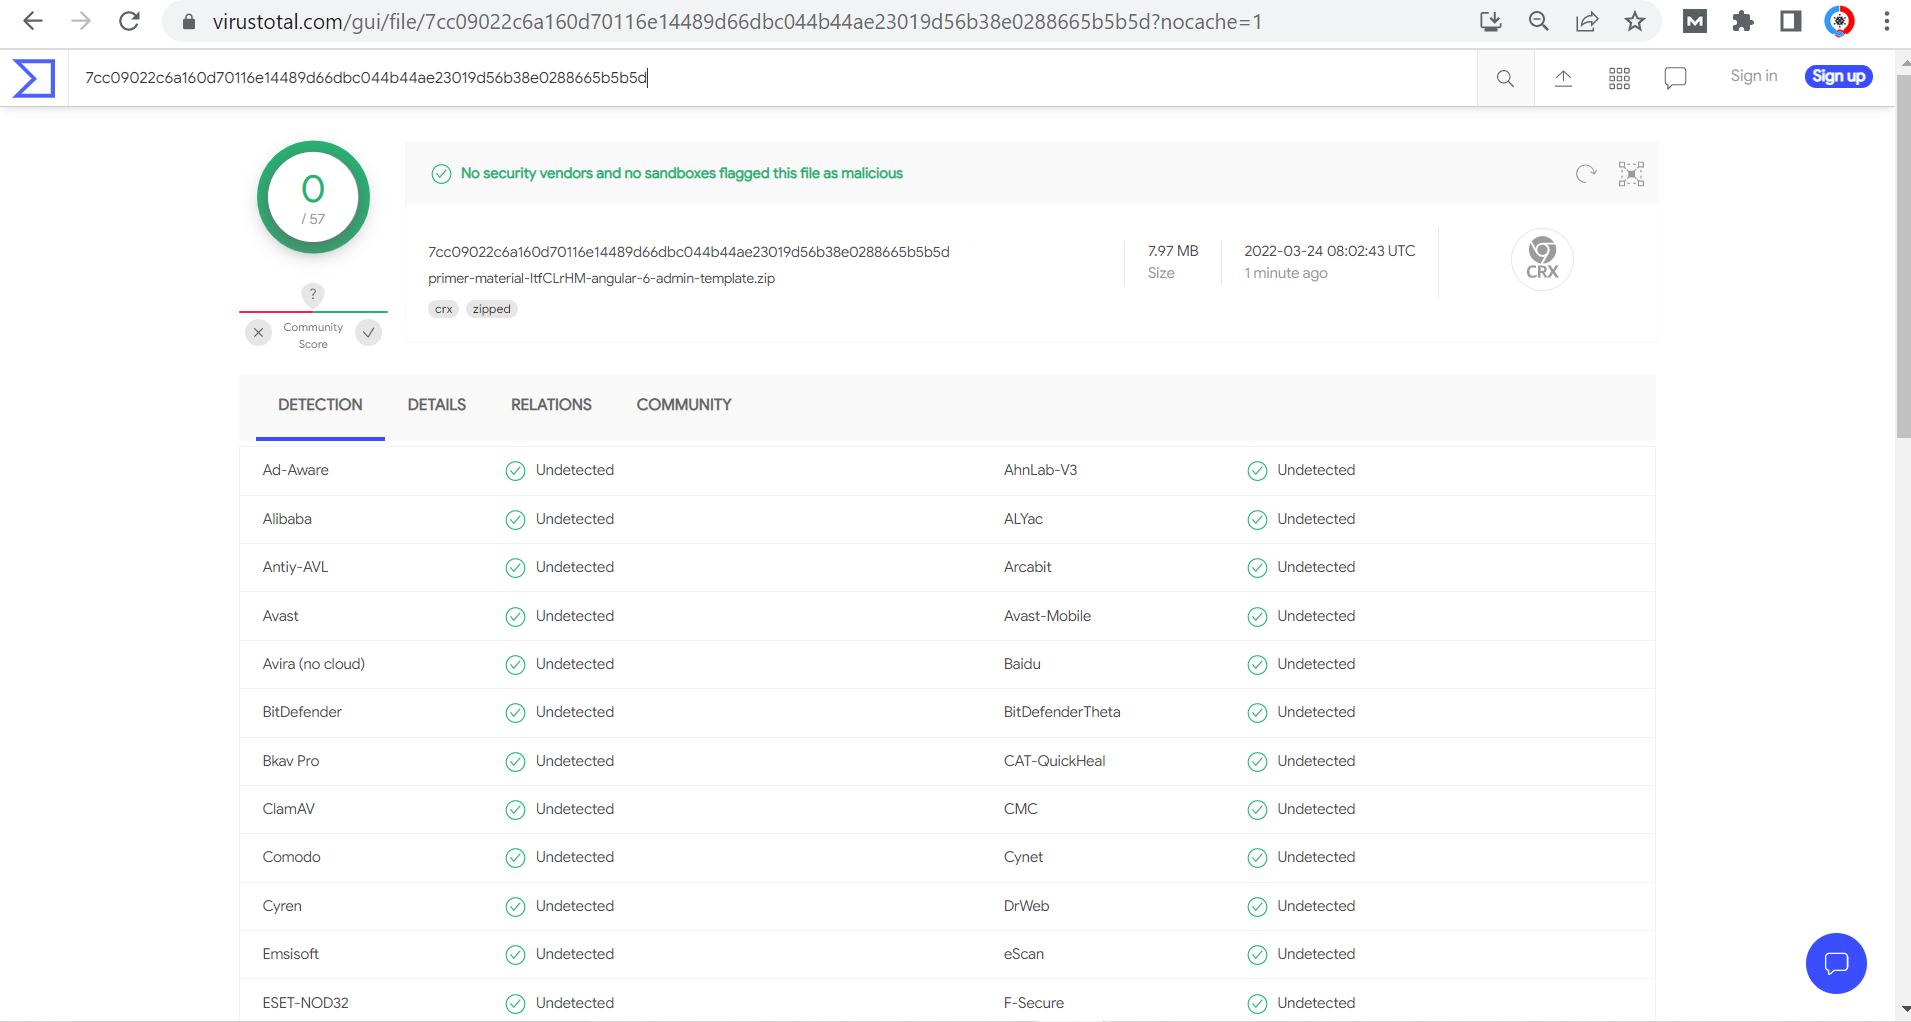The width and height of the screenshot is (1911, 1022).
Task: Click the 2022-03-24 08:02:43 UTC date
Action: tap(1330, 251)
